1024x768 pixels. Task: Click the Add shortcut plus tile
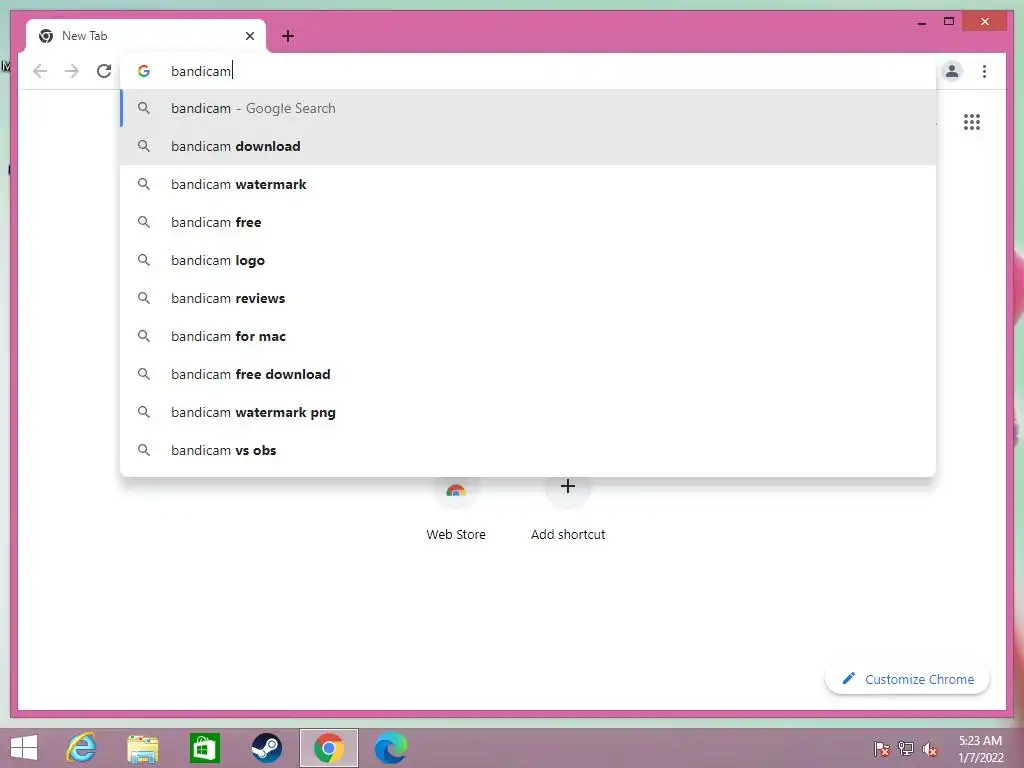[568, 513]
